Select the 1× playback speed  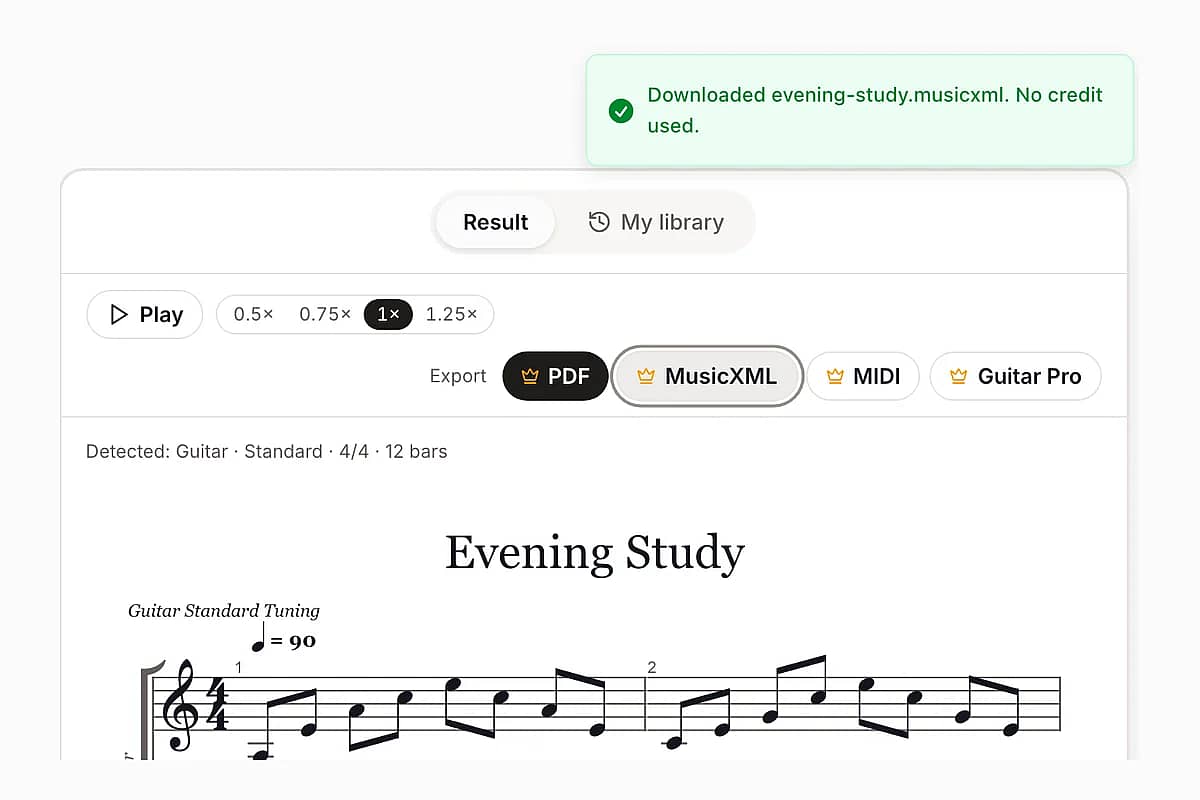pyautogui.click(x=389, y=314)
